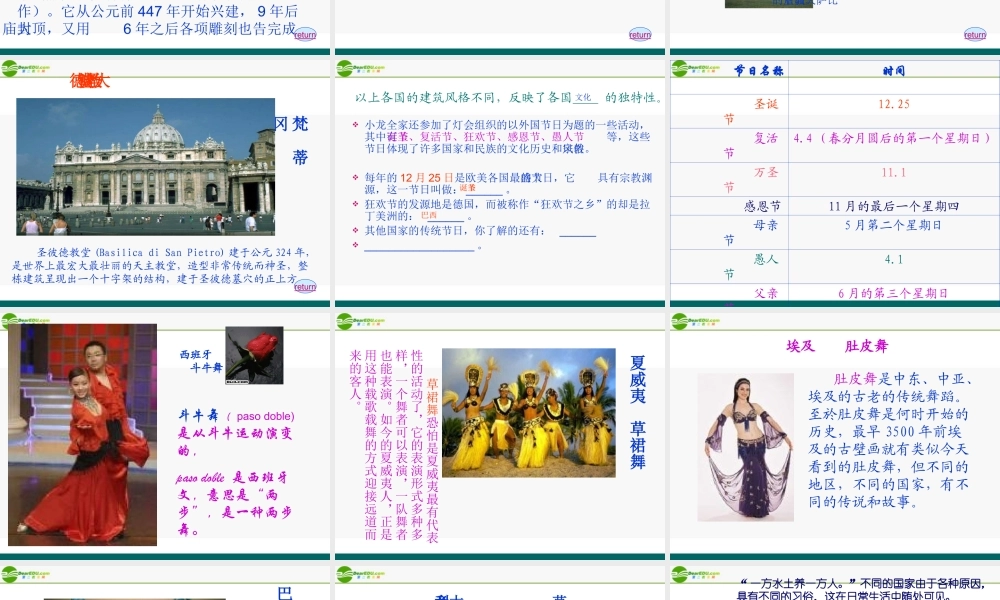The height and width of the screenshot is (600, 1000).
Task: Click BearEDU logo on the 一方水土养一方人 slide
Action: (x=696, y=574)
